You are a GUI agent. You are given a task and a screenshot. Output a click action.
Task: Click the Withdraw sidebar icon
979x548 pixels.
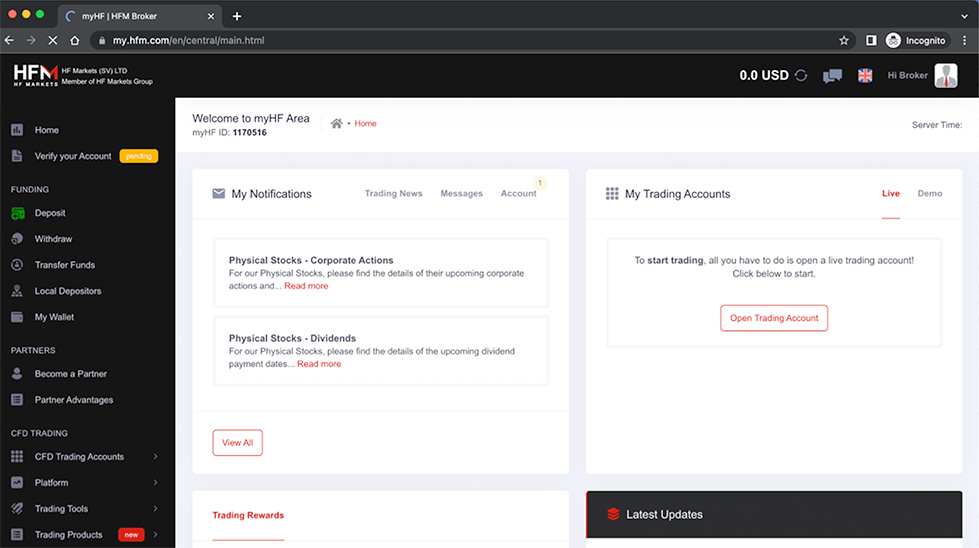tap(17, 238)
